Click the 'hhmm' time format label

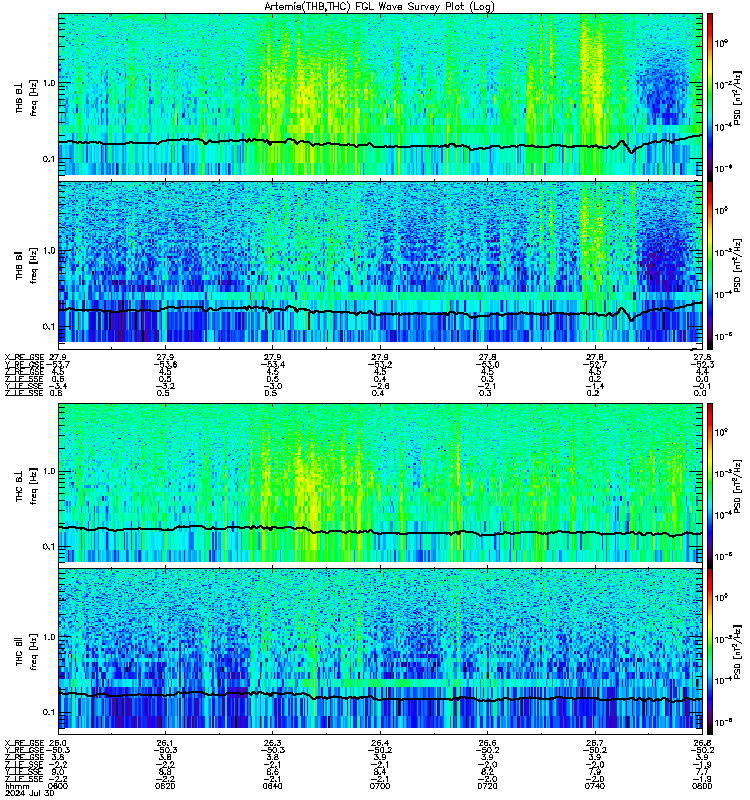(16, 786)
